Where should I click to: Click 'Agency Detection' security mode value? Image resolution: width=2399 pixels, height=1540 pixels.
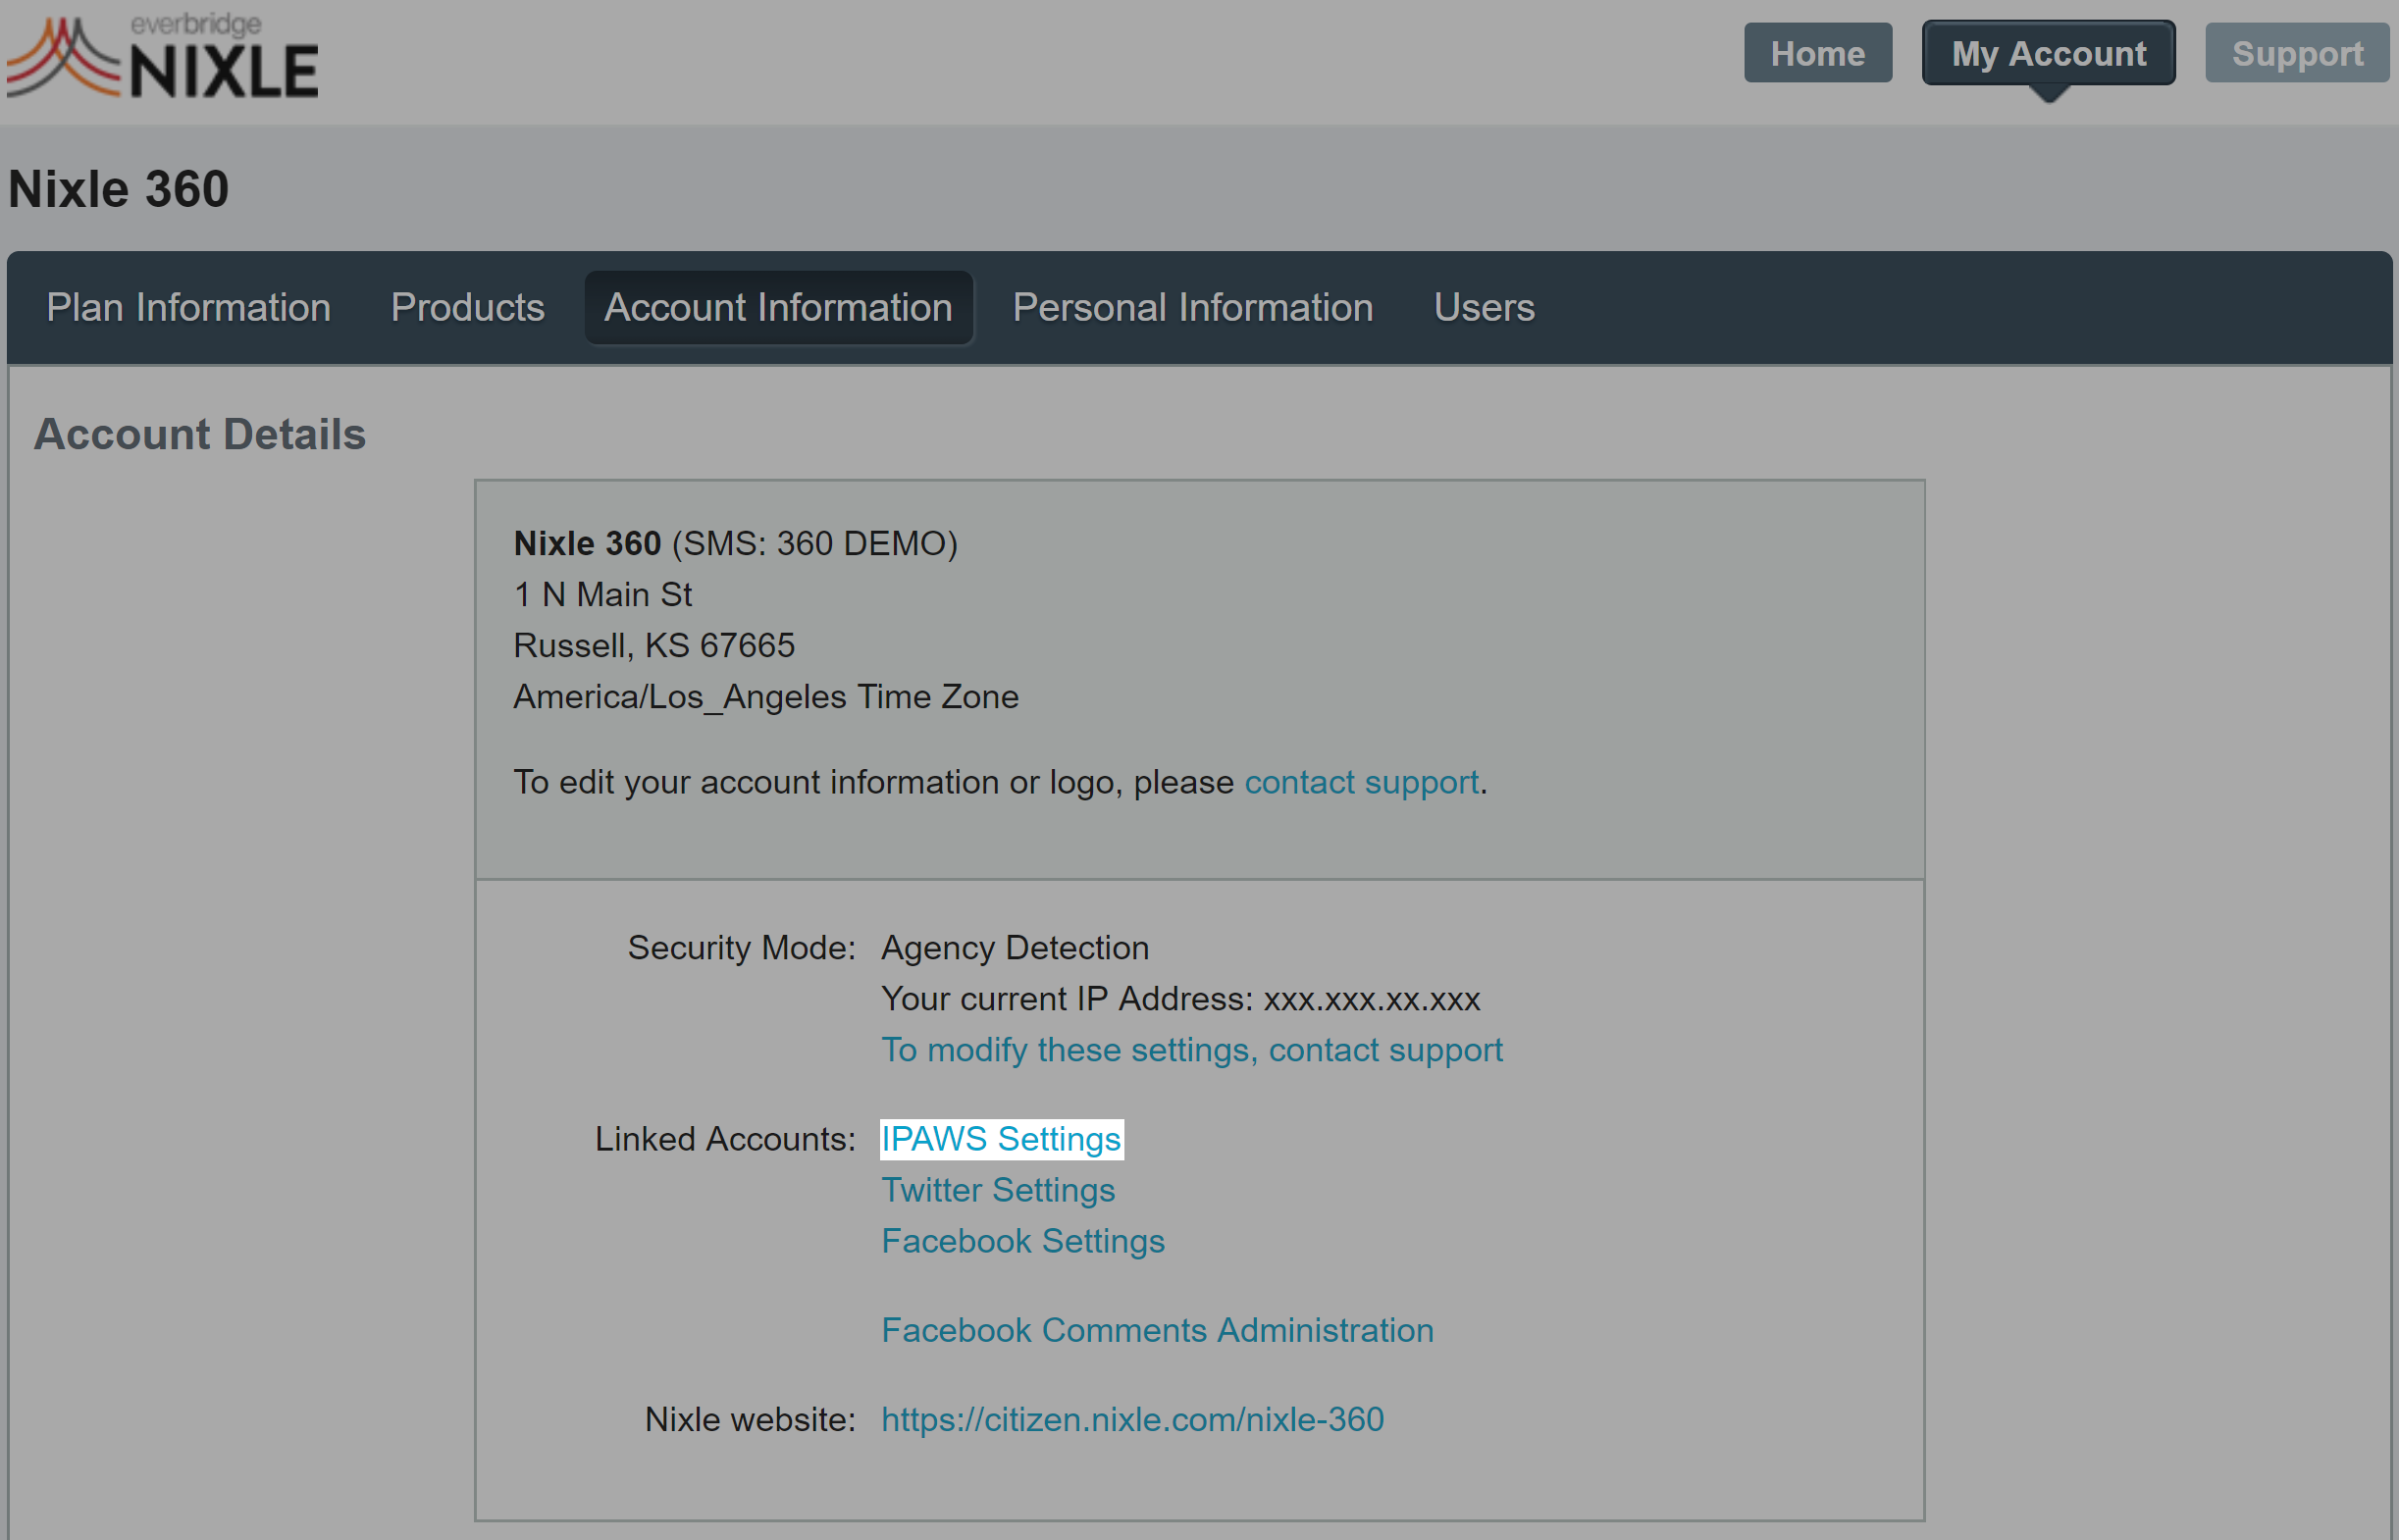(x=1014, y=947)
